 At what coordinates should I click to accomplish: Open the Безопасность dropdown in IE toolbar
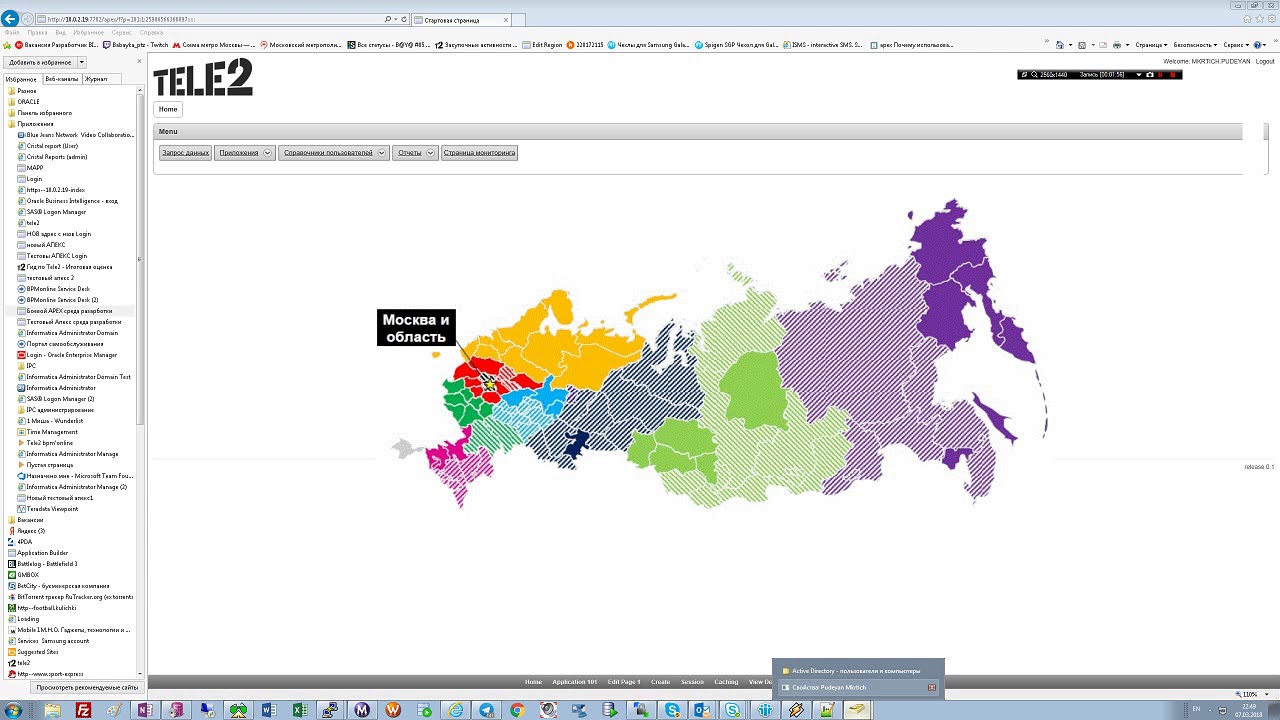[x=1195, y=45]
